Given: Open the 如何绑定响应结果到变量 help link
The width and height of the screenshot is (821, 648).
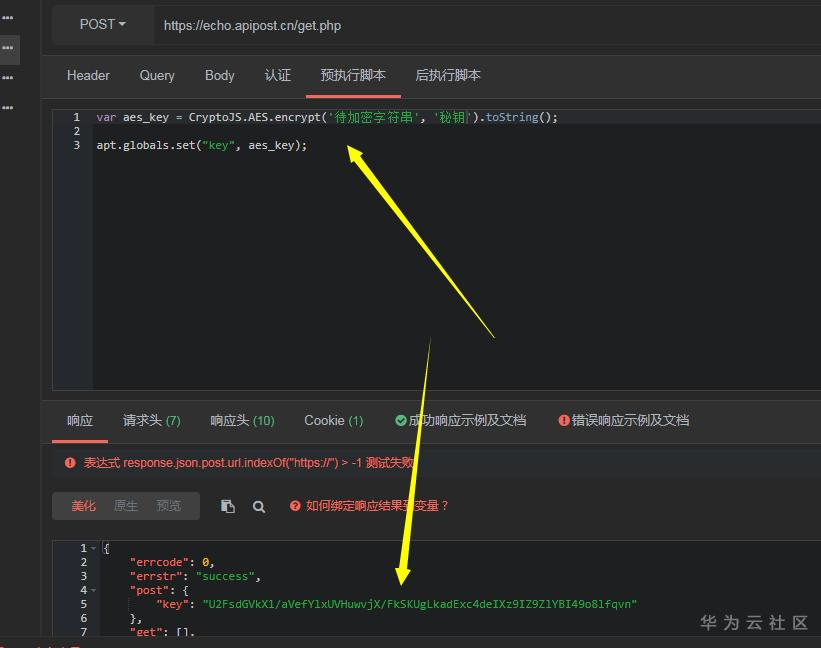Looking at the screenshot, I should click(x=377, y=506).
